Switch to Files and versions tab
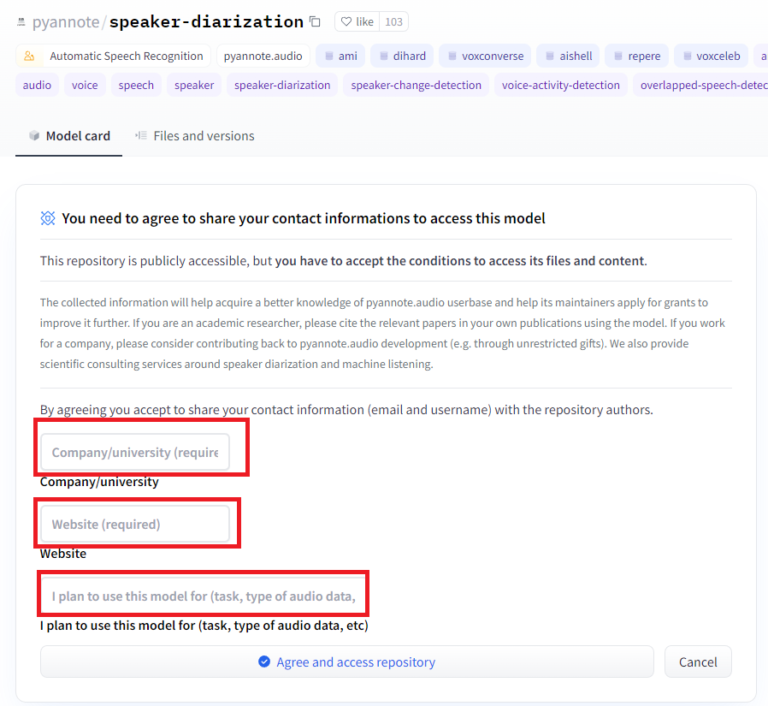The image size is (768, 706). (x=195, y=136)
